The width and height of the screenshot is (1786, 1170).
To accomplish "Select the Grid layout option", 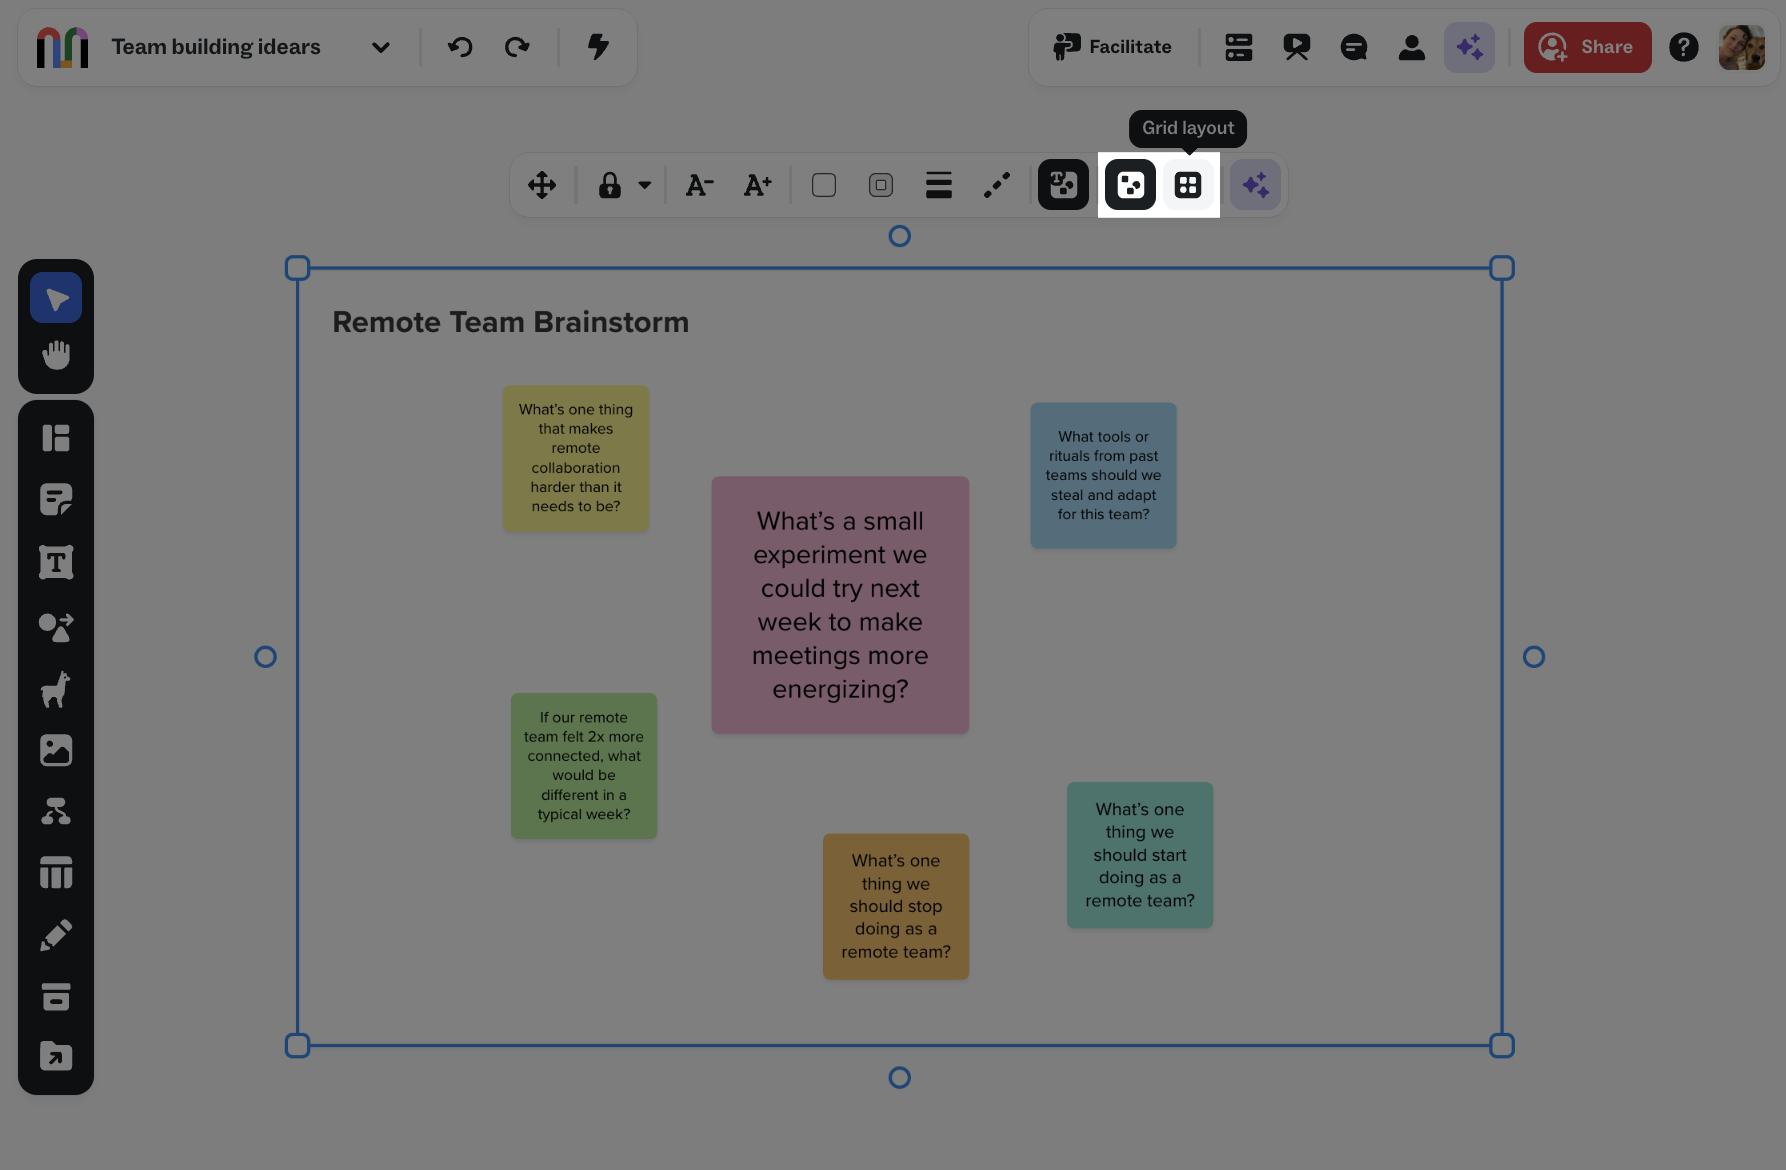I will tap(1188, 185).
